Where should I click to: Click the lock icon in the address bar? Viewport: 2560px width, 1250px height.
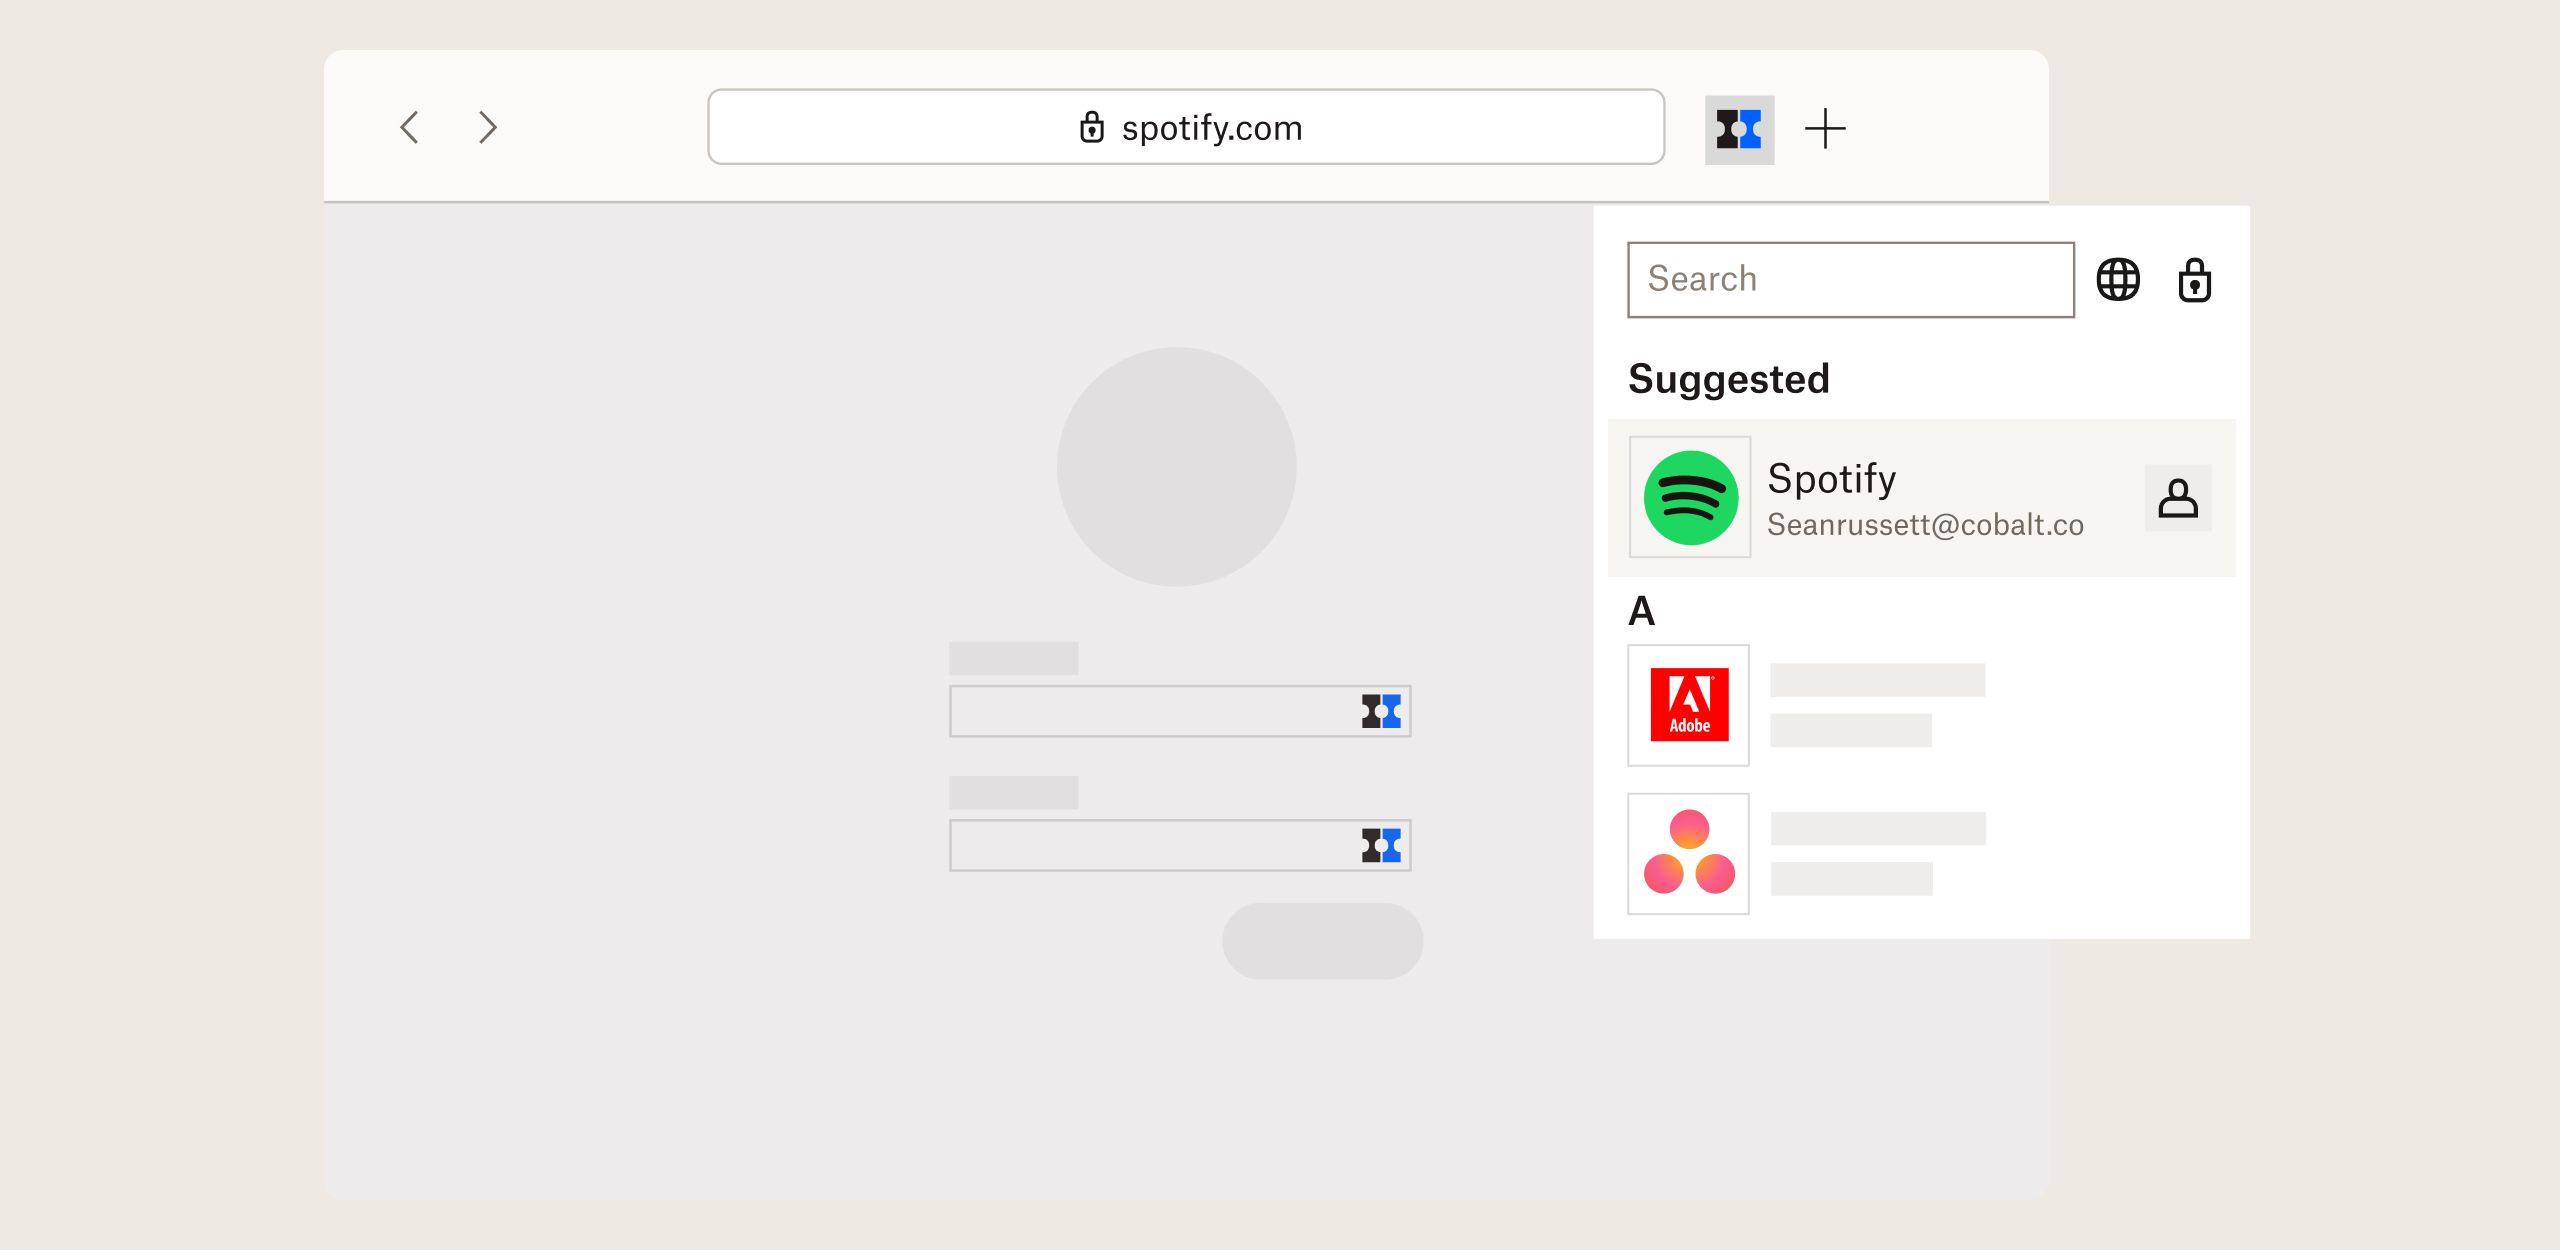[x=1084, y=127]
